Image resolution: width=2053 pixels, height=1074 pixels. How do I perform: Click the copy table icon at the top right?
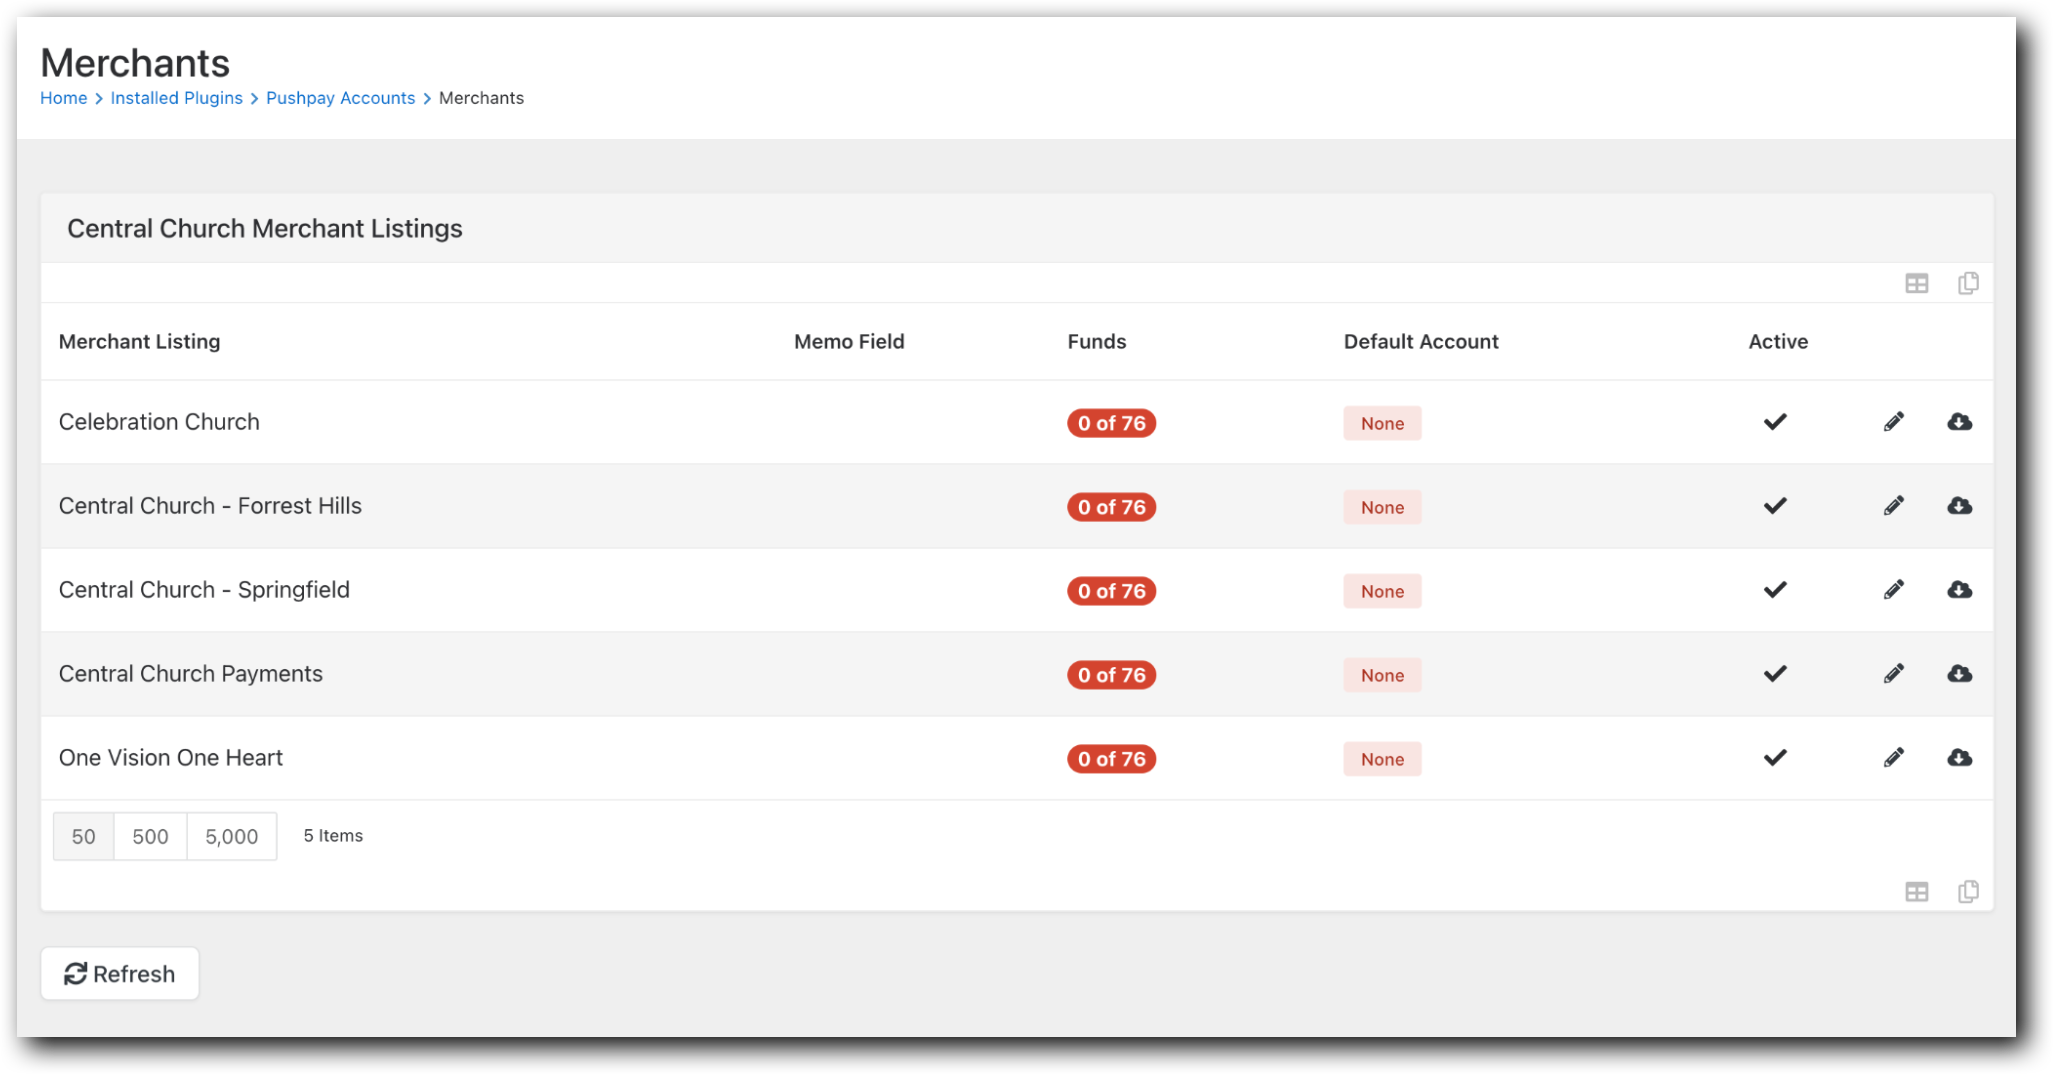1967,283
